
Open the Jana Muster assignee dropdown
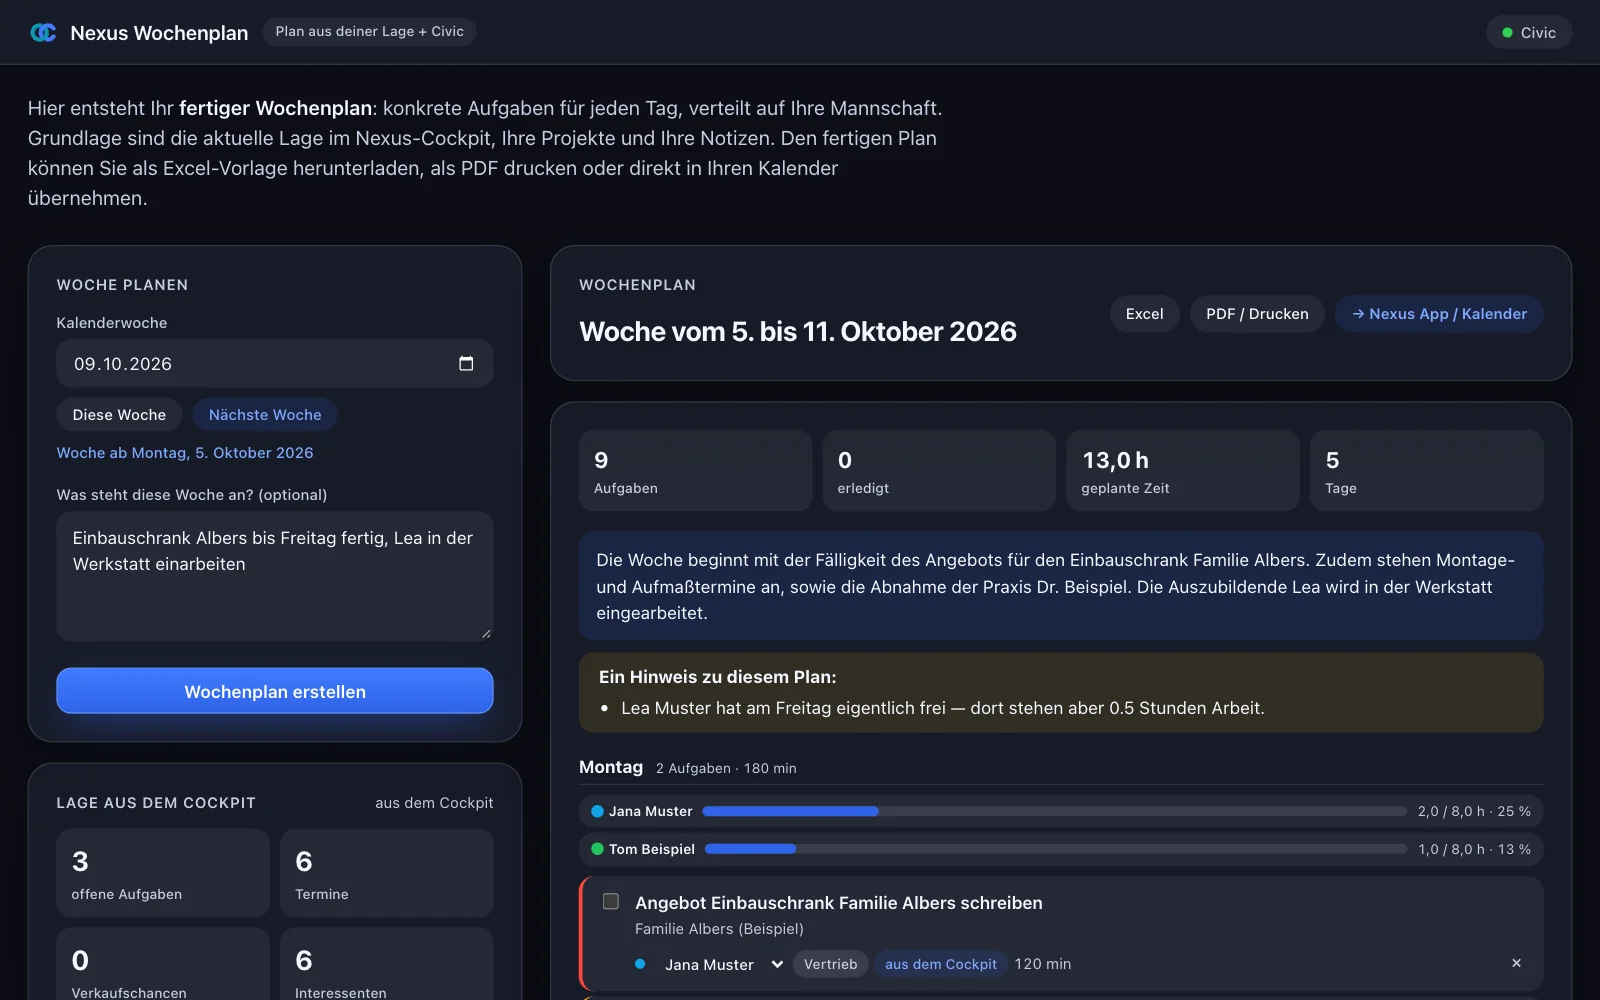click(x=724, y=964)
